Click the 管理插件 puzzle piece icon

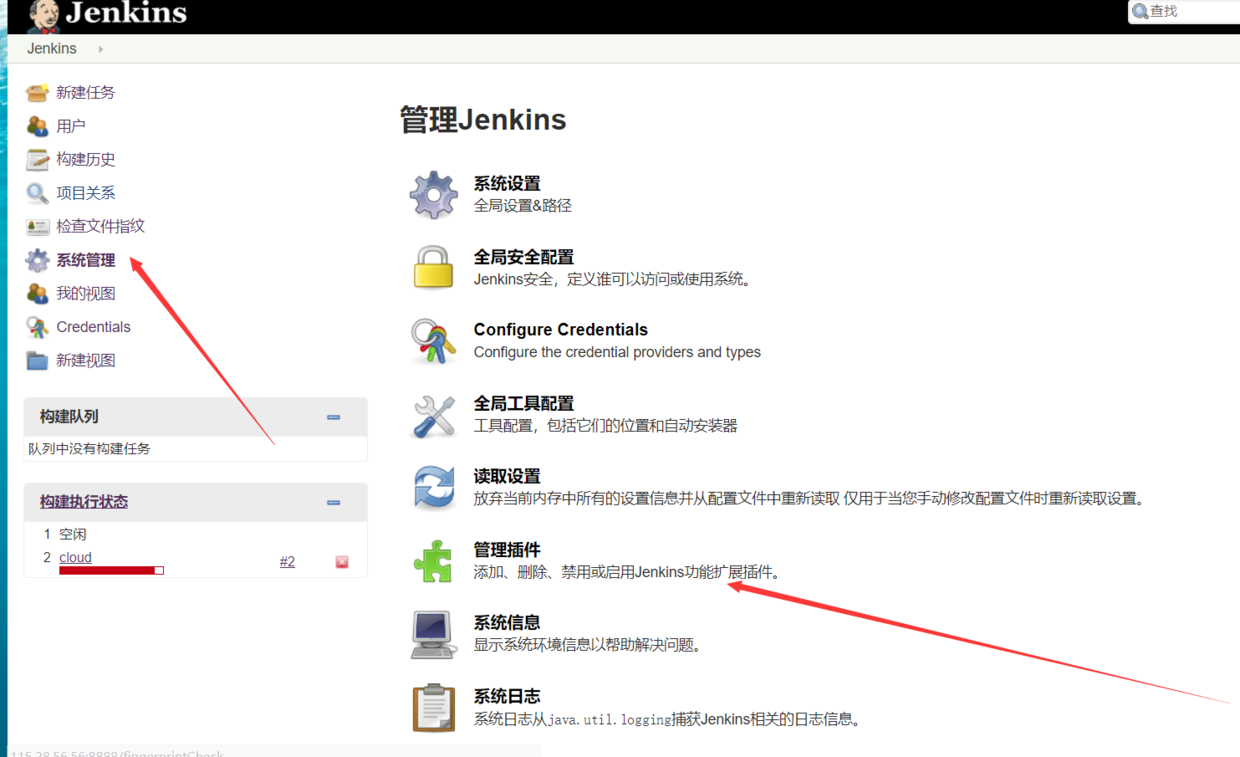point(434,560)
